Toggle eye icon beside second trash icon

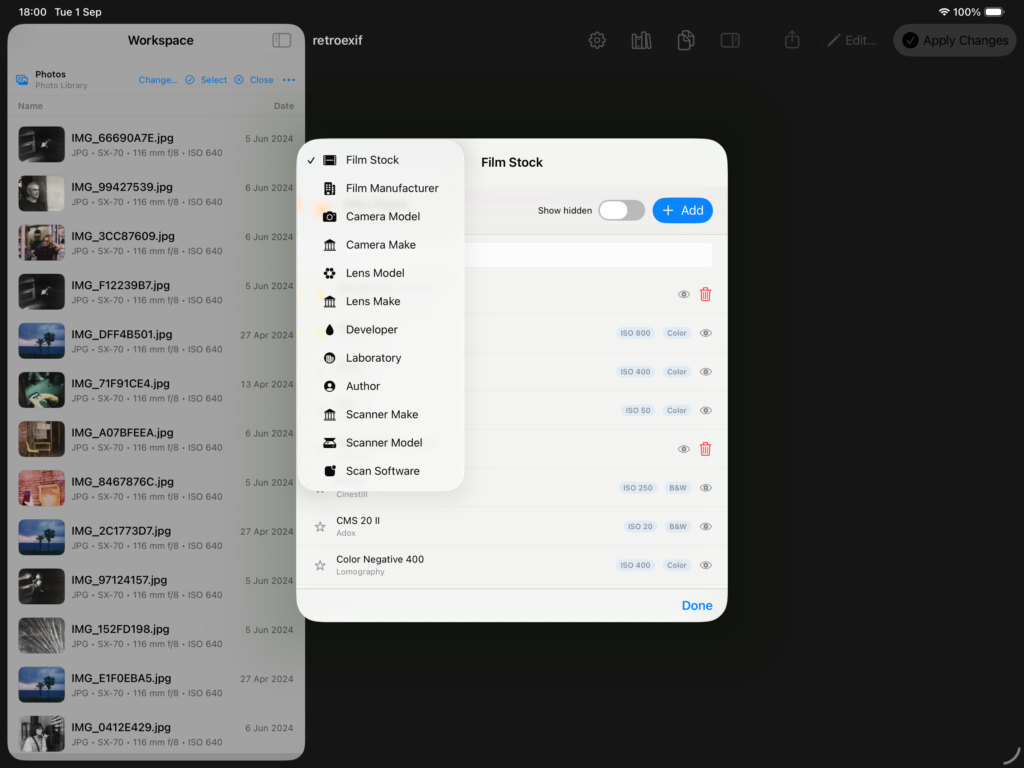[684, 449]
